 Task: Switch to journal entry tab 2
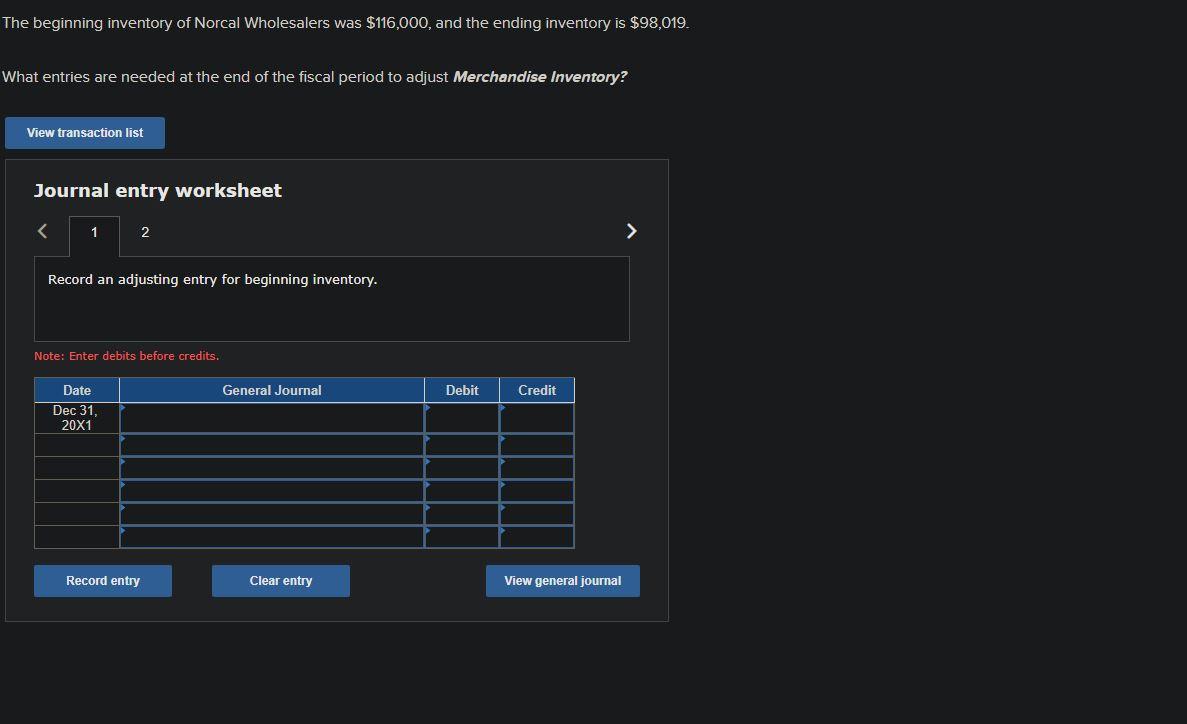145,232
